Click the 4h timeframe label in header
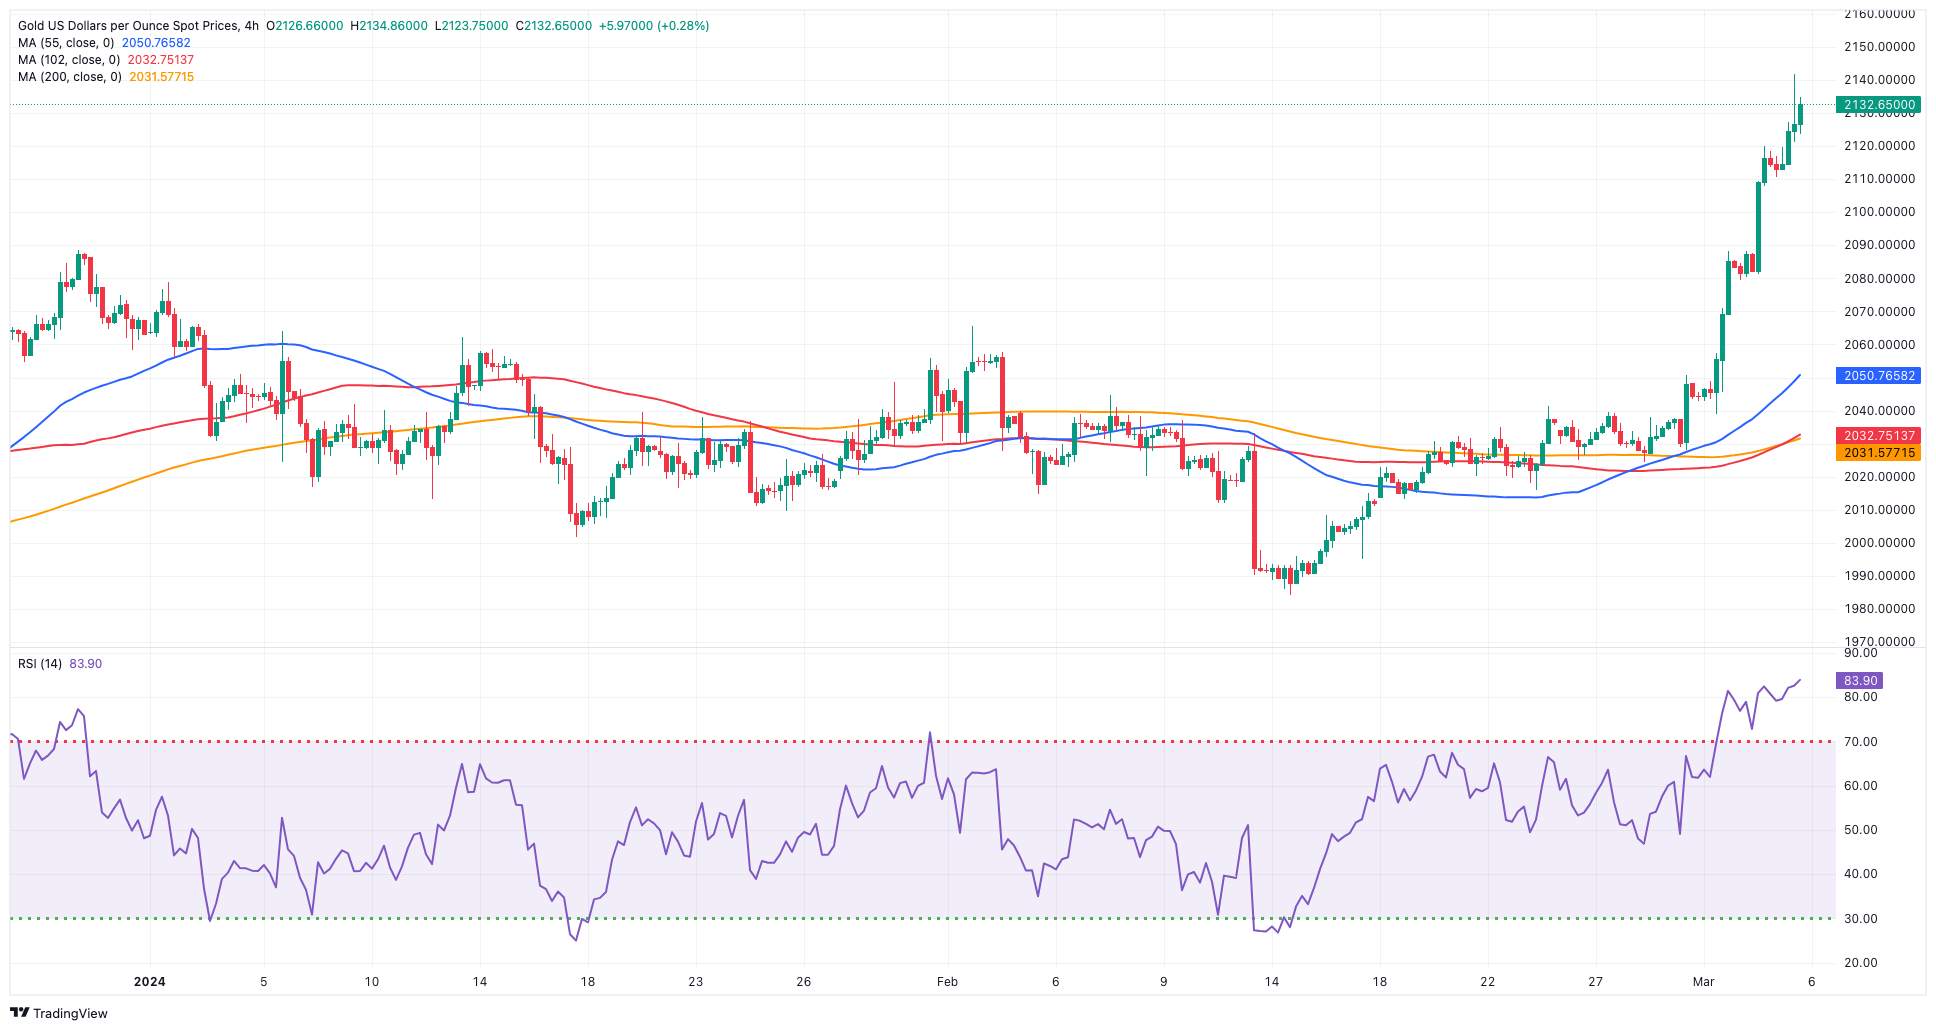Image resolution: width=1936 pixels, height=1030 pixels. click(x=251, y=26)
